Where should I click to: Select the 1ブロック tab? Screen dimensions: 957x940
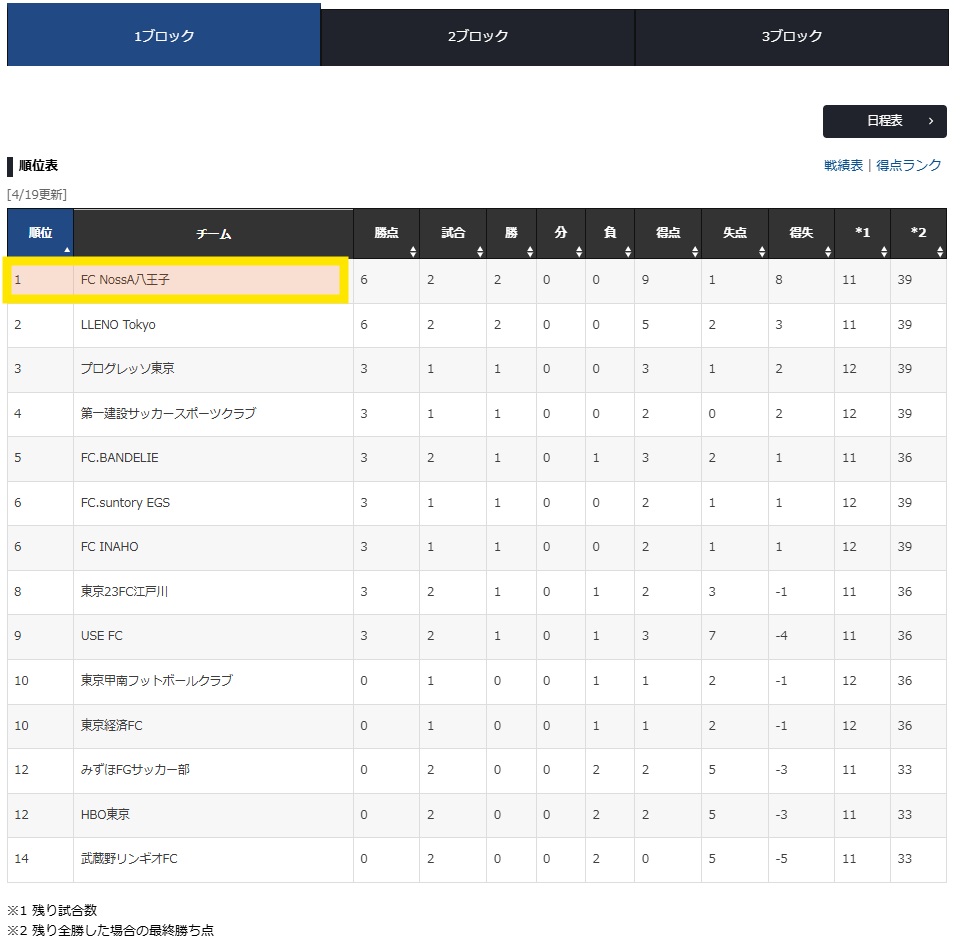tap(164, 37)
